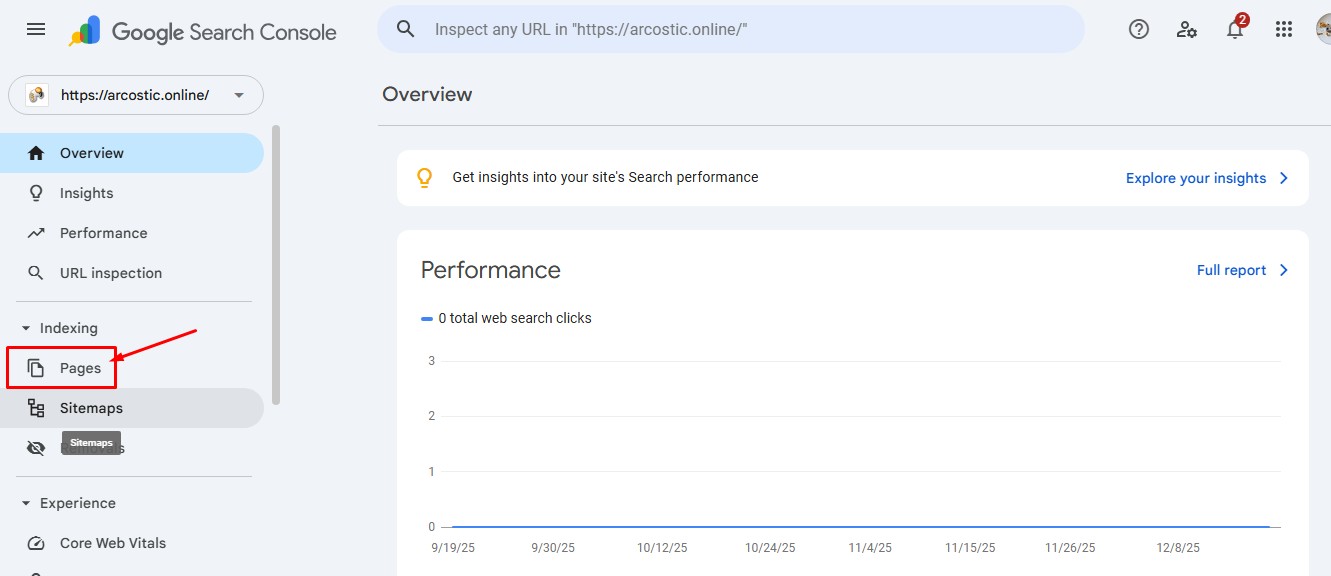
Task: Click the lightbulb insights icon in banner
Action: (x=425, y=178)
